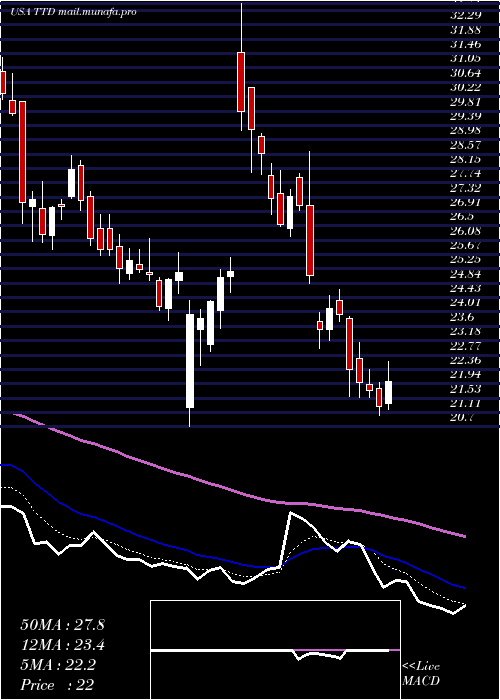Click the 23.6 price axis label
Image resolution: width=500 pixels, height=700 pixels.
tap(462, 317)
